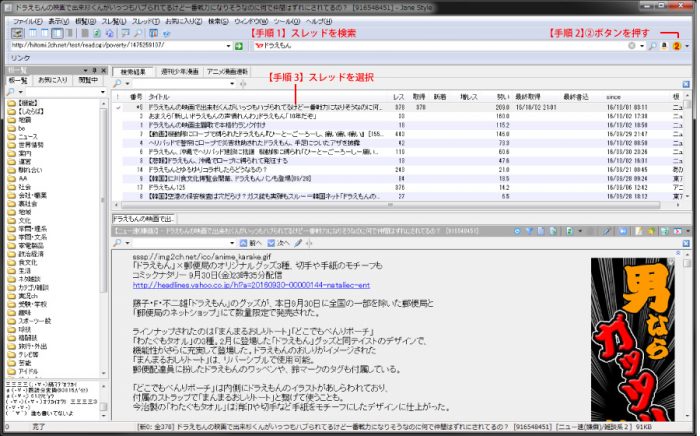Switch to the お気に入り tab in the board pane
This screenshot has width=700, height=436.
52,80
